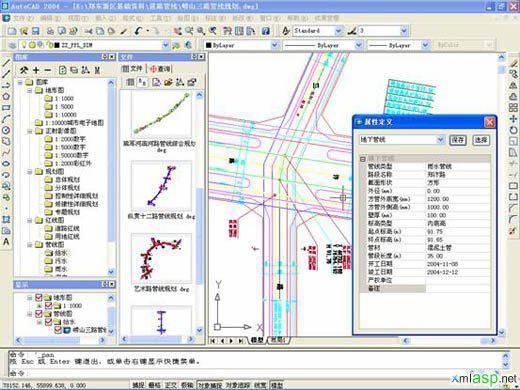Collapse the 规划图 tree node
Image resolution: width=520 pixels, height=390 pixels.
(29, 172)
